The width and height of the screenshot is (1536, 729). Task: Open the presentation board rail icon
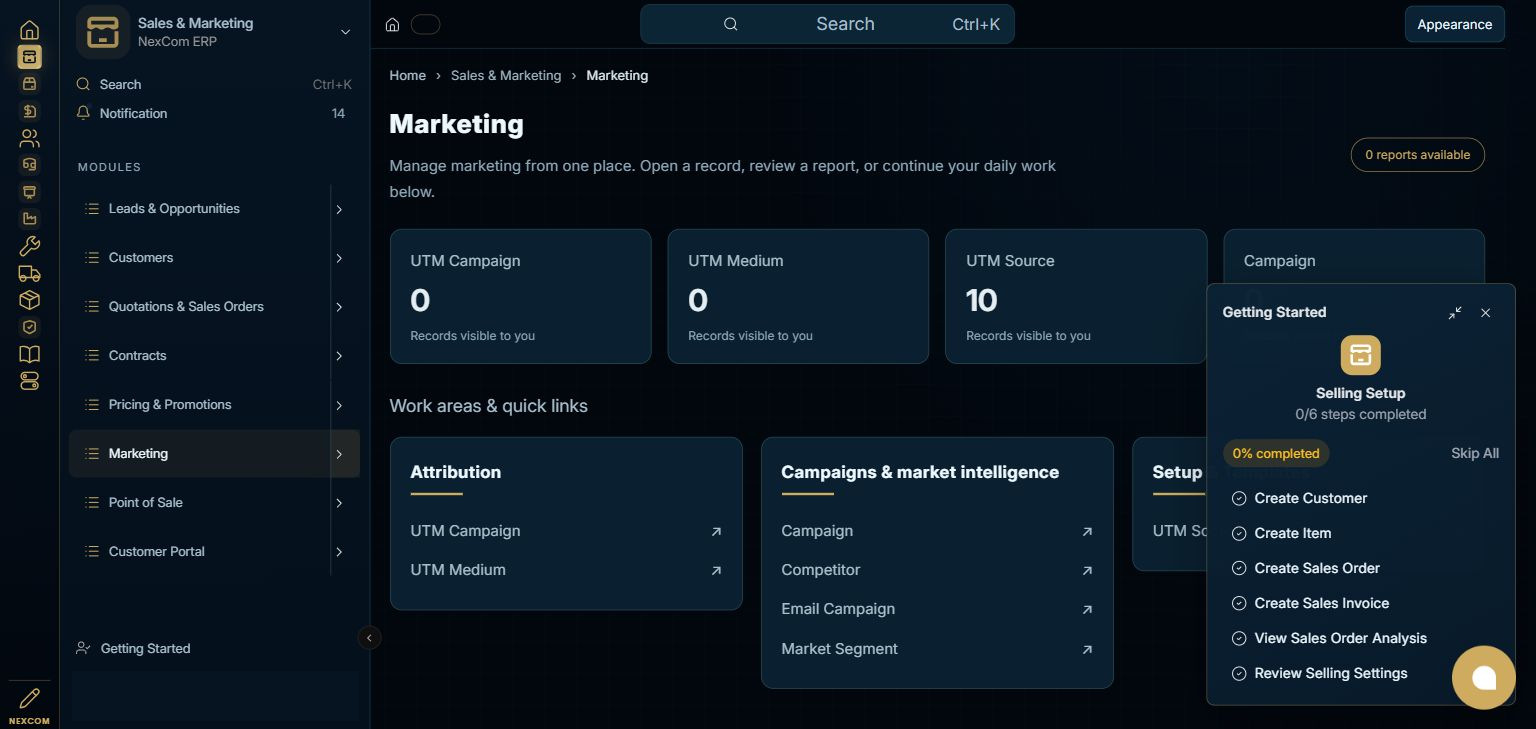pyautogui.click(x=30, y=192)
